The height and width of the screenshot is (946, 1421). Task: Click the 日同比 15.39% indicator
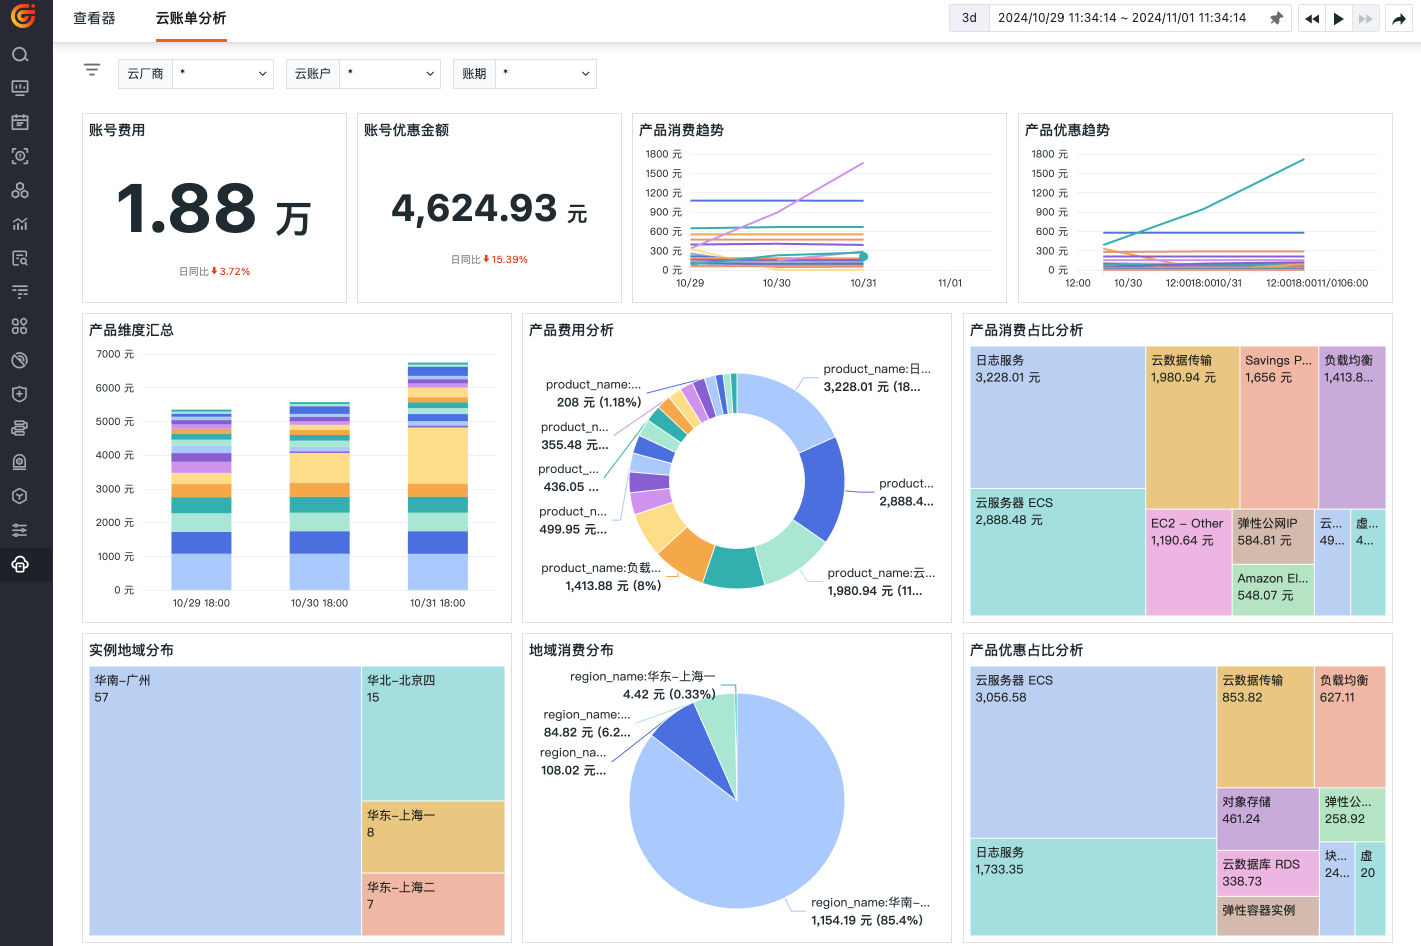click(x=489, y=259)
